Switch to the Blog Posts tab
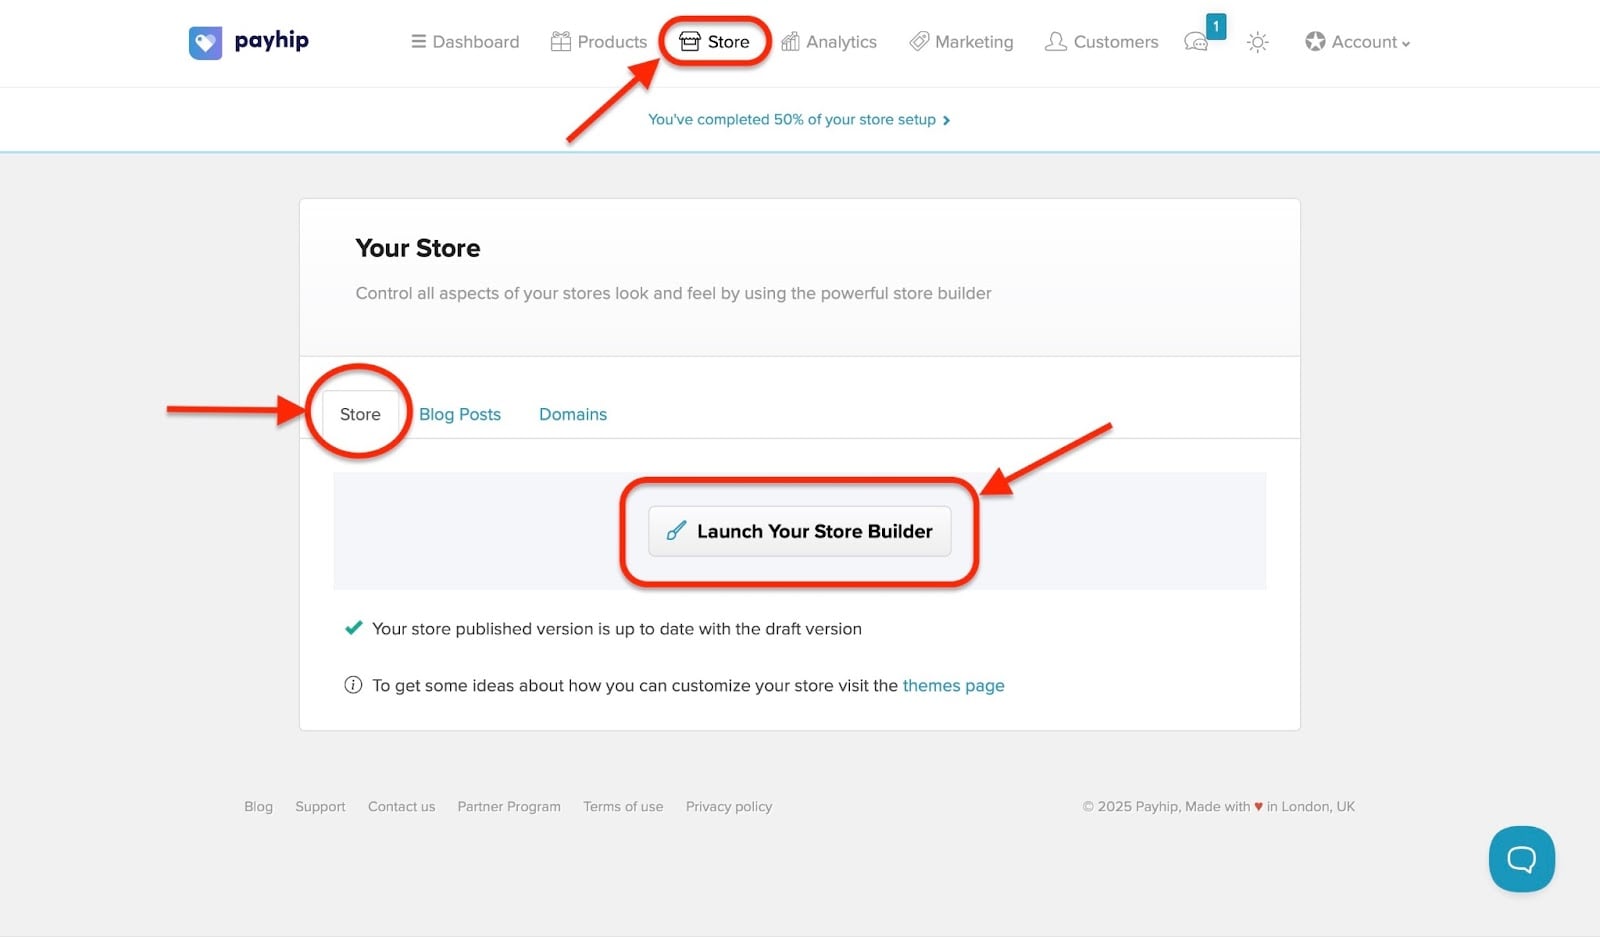The image size is (1600, 937). 460,414
